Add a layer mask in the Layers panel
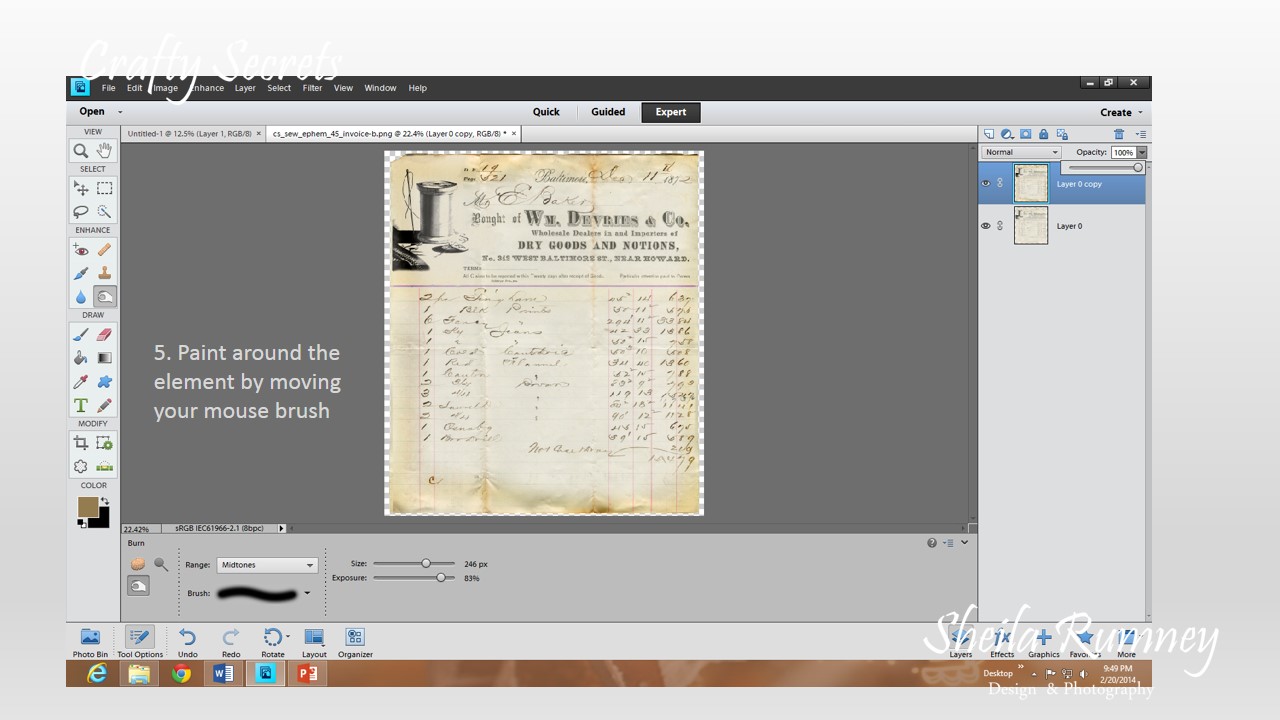 tap(1025, 134)
